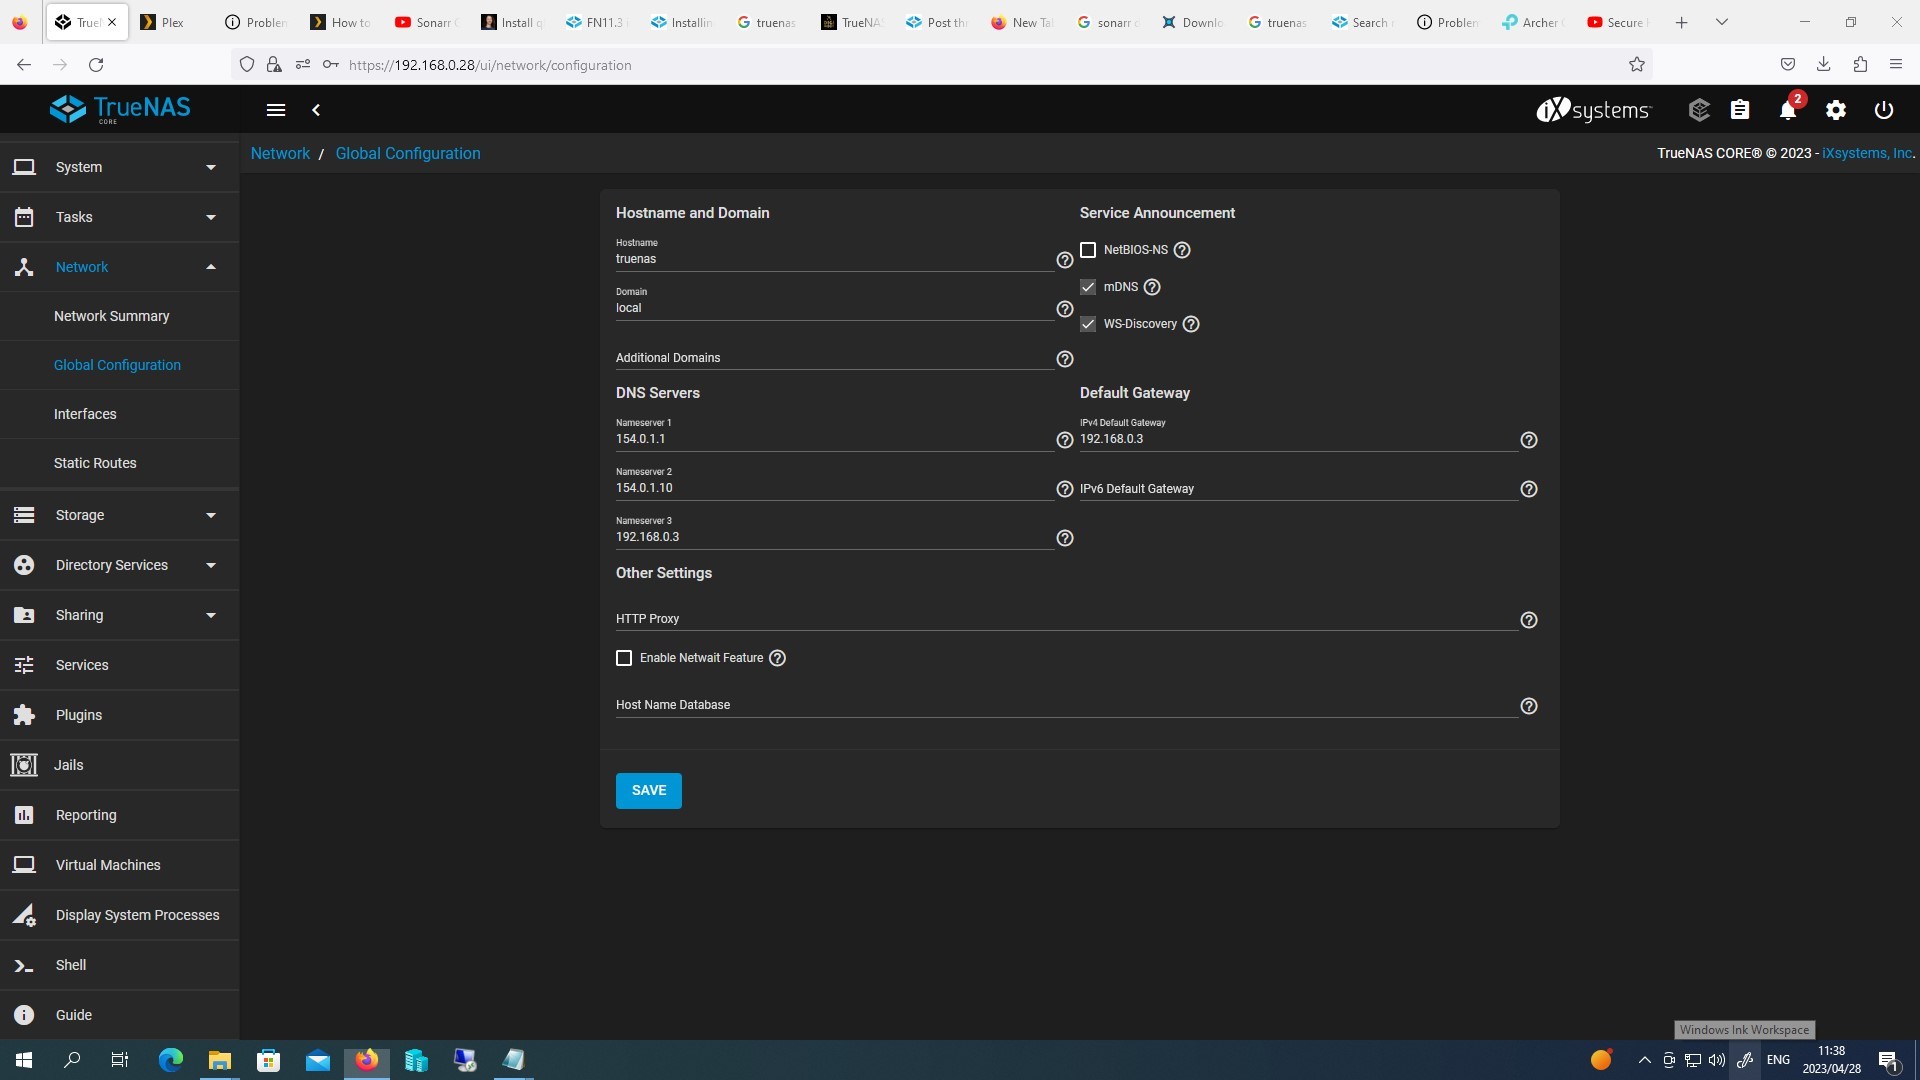Screen dimensions: 1920x1080
Task: Open Display System Processes
Action: click(x=120, y=915)
